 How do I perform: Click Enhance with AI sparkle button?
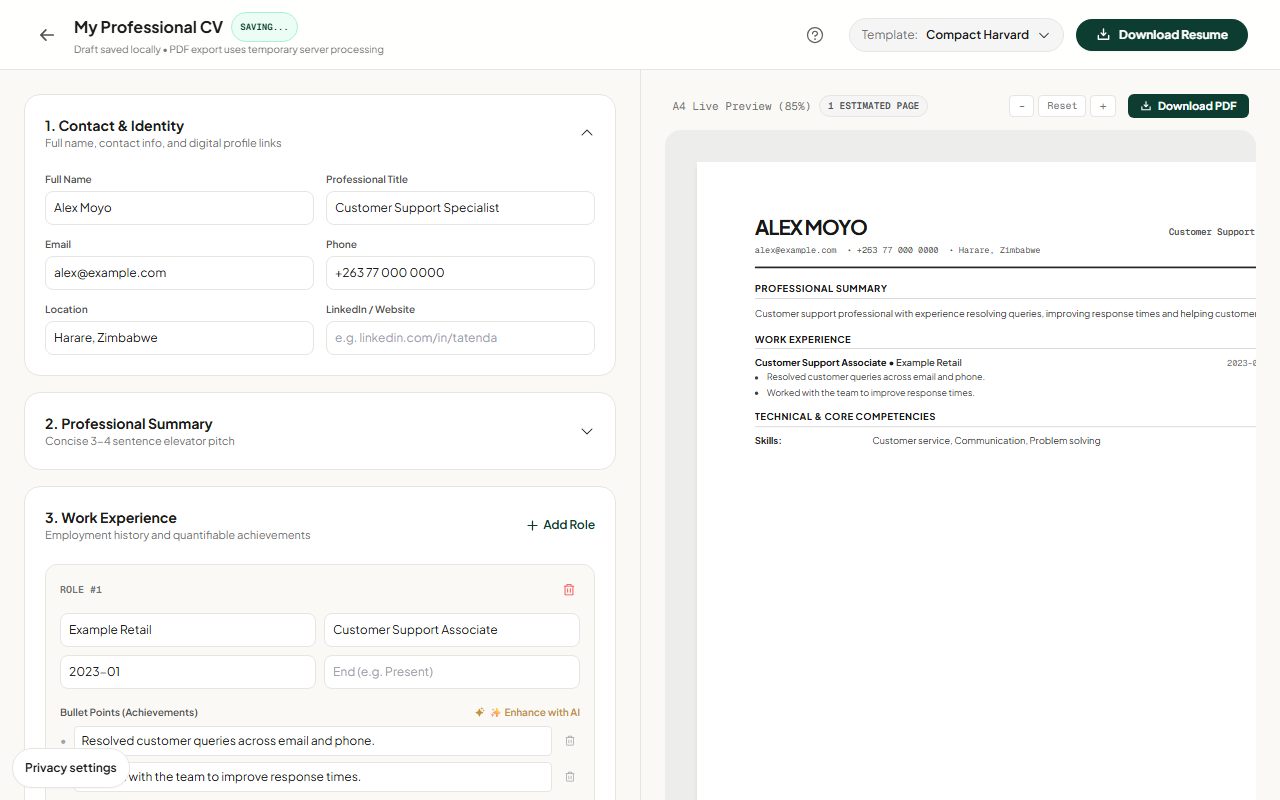click(x=527, y=713)
